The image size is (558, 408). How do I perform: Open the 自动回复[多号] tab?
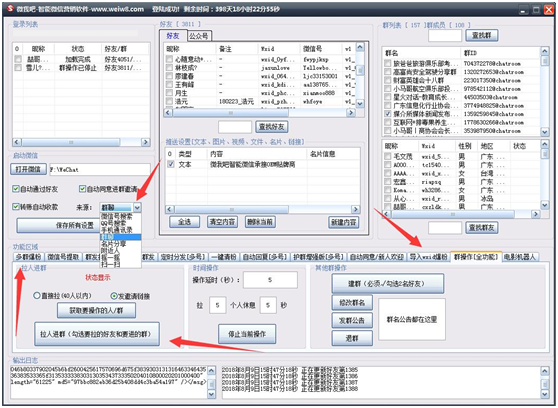pyautogui.click(x=265, y=257)
